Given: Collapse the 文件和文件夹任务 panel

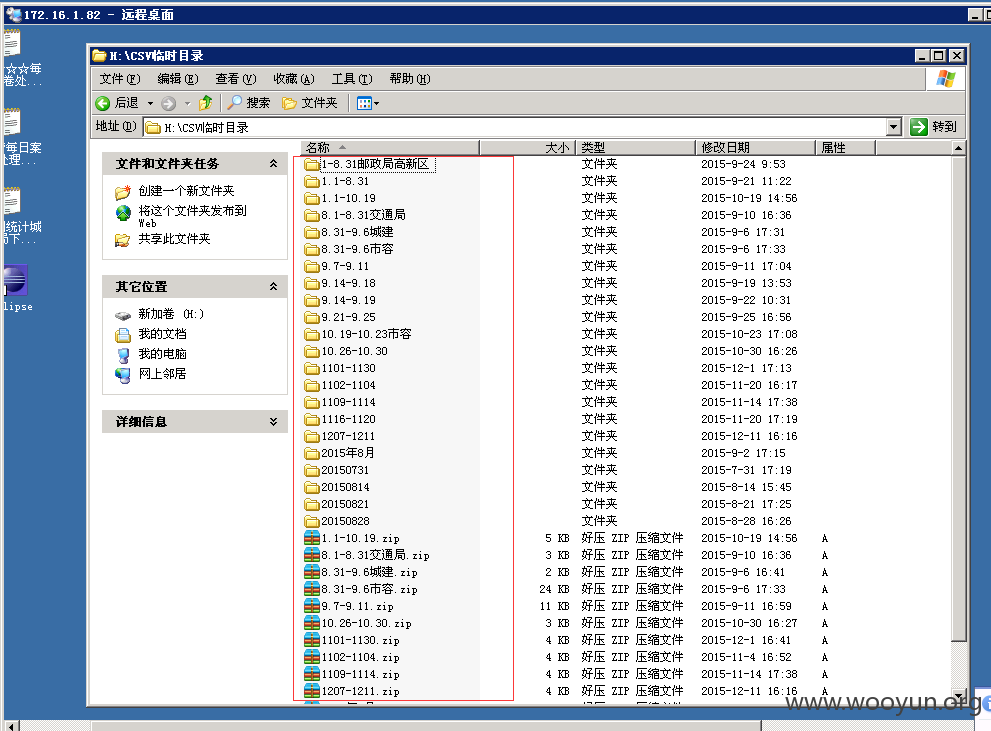Looking at the screenshot, I should coord(274,164).
